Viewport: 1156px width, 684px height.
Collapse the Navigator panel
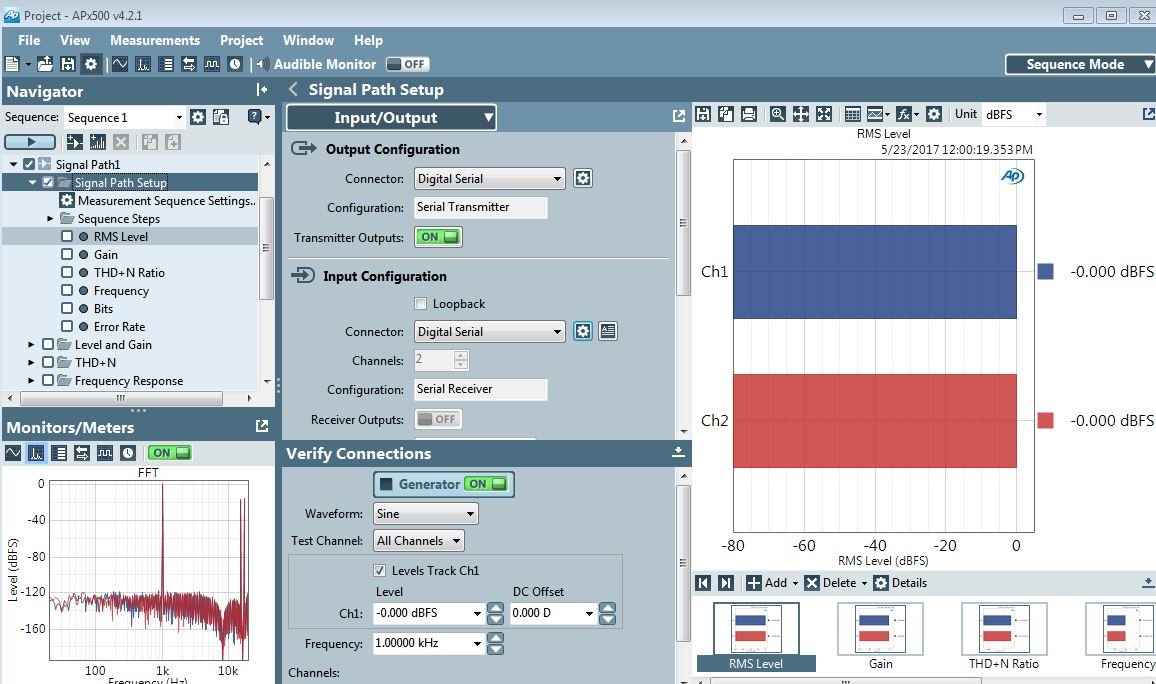pos(262,90)
